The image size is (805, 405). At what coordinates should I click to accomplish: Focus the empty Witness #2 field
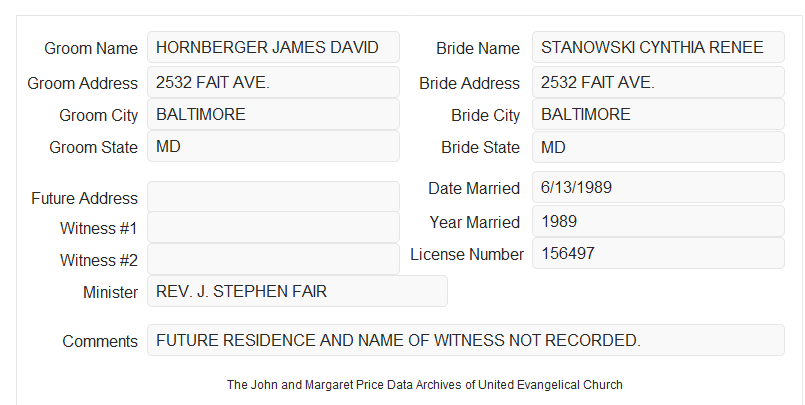click(x=273, y=259)
